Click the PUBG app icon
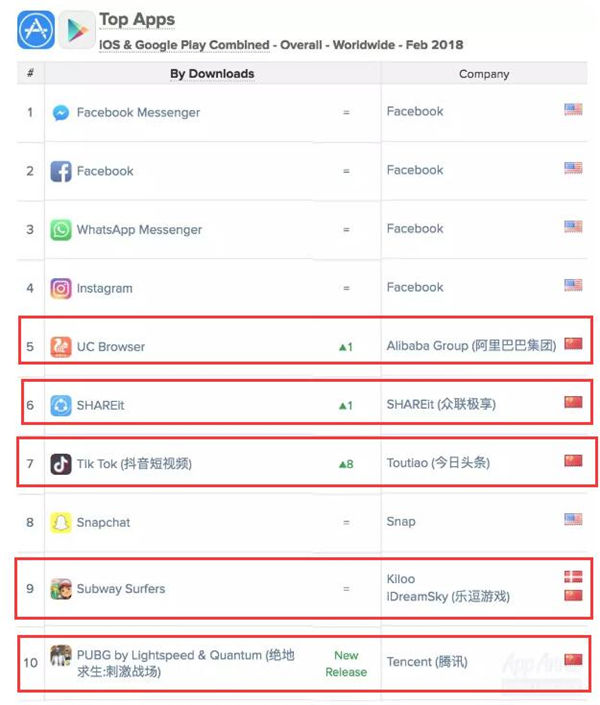600x705 pixels. [61, 655]
